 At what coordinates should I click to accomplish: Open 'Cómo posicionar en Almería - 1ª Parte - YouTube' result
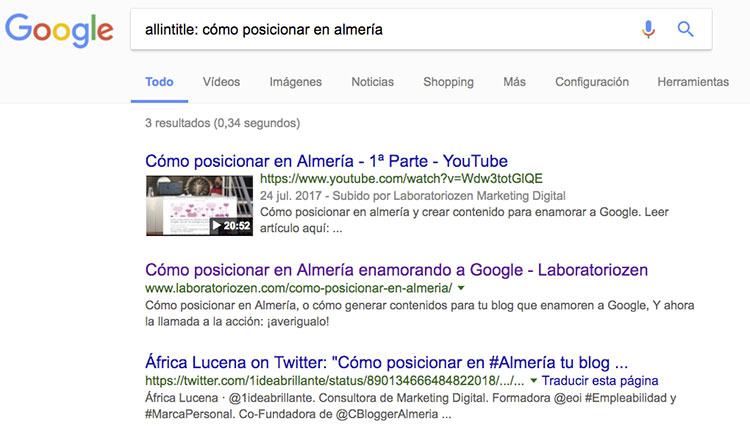coord(326,161)
